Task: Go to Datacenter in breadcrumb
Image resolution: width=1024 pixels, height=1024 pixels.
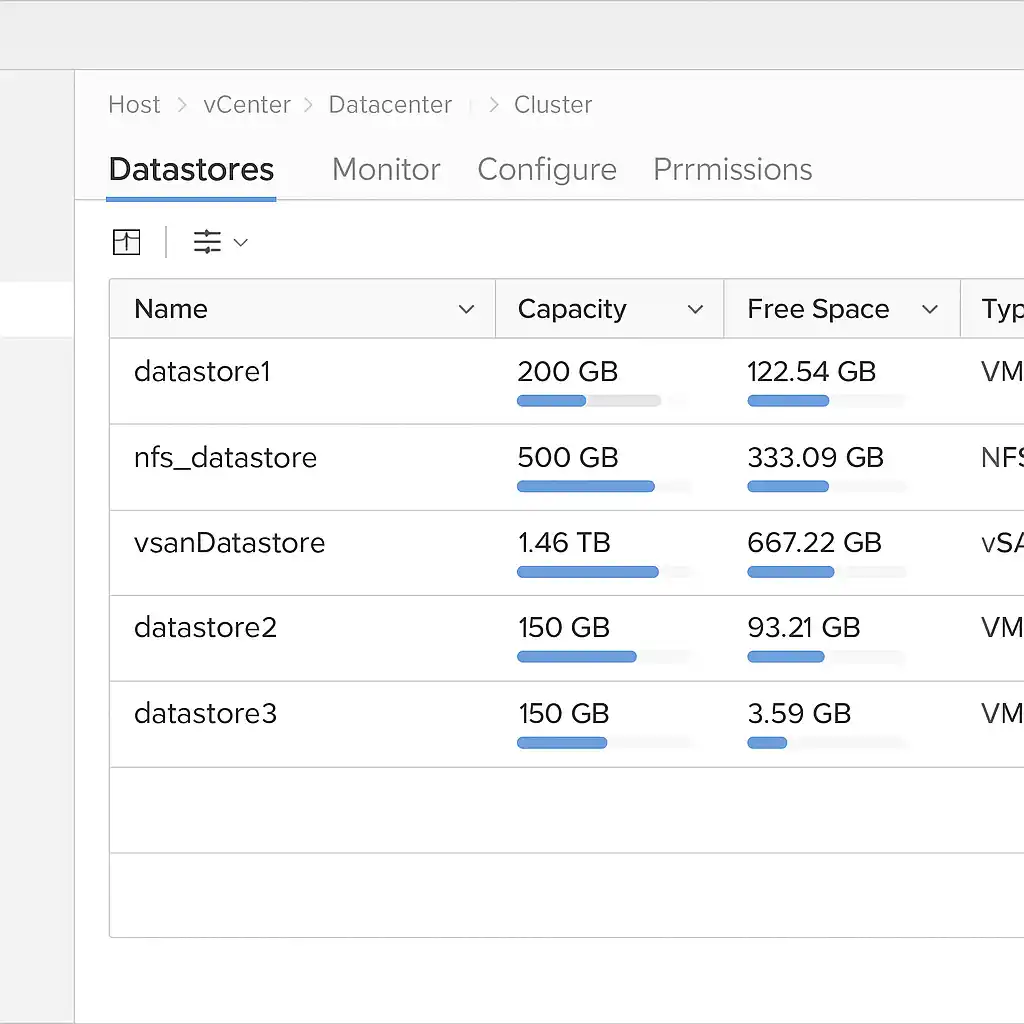Action: (x=390, y=104)
